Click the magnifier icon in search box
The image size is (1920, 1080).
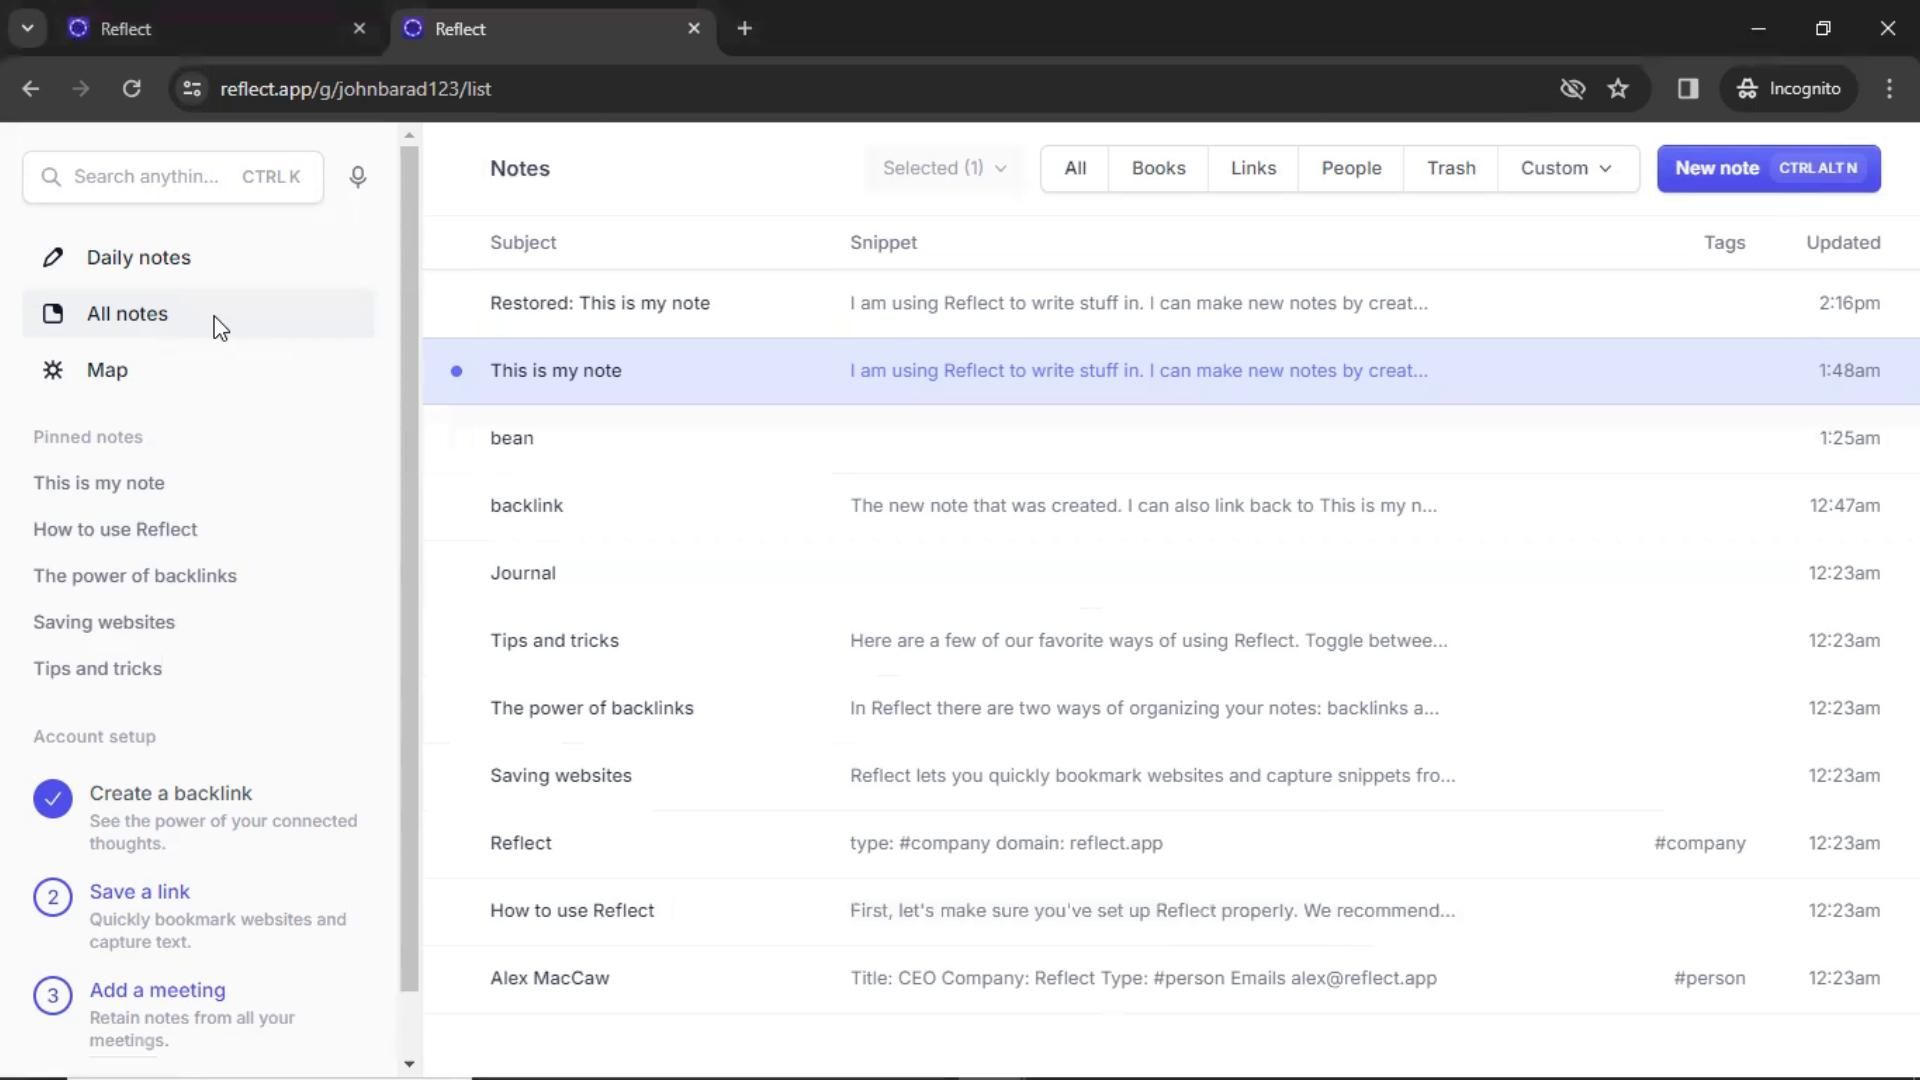pyautogui.click(x=50, y=177)
